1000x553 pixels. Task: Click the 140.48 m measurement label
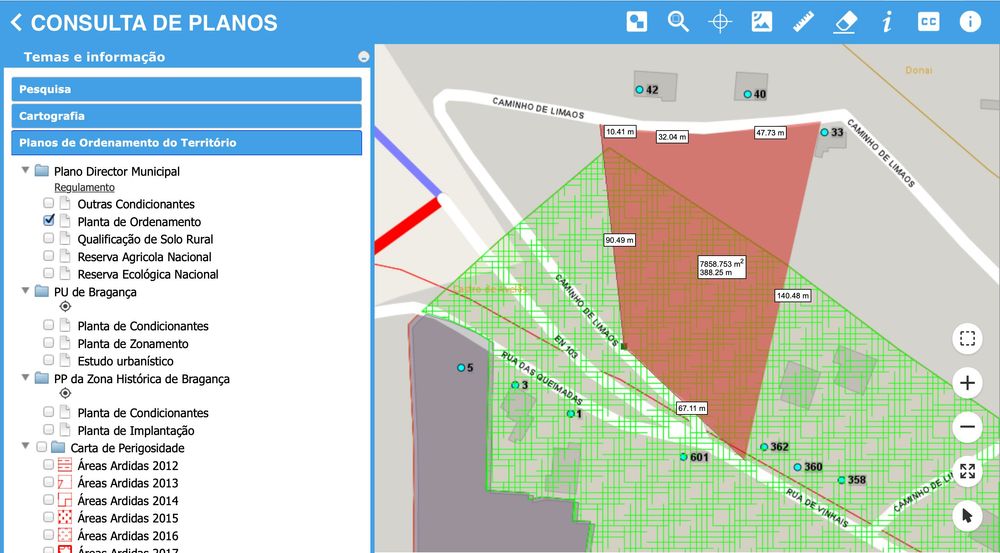[793, 296]
